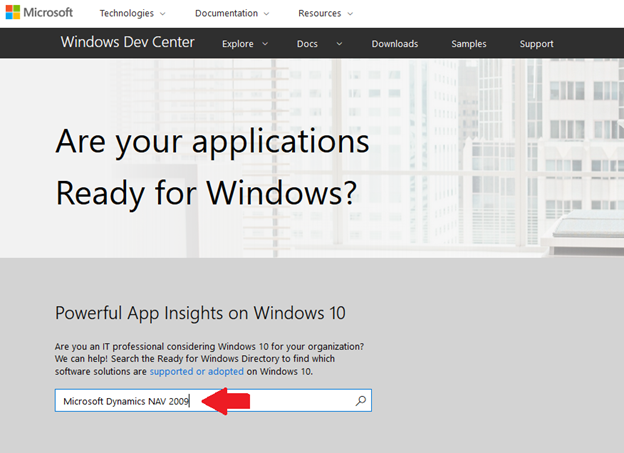Viewport: 624px width, 453px height.
Task: Click the Windows Dev Center title
Action: (x=127, y=42)
